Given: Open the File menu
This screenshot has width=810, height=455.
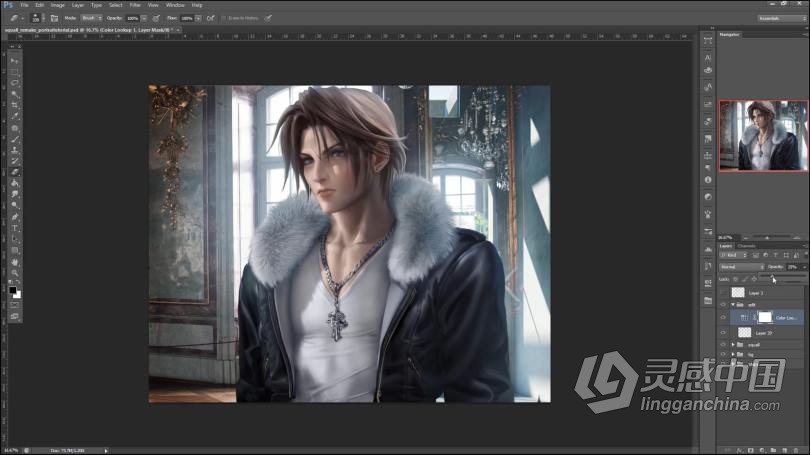Looking at the screenshot, I should (24, 5).
